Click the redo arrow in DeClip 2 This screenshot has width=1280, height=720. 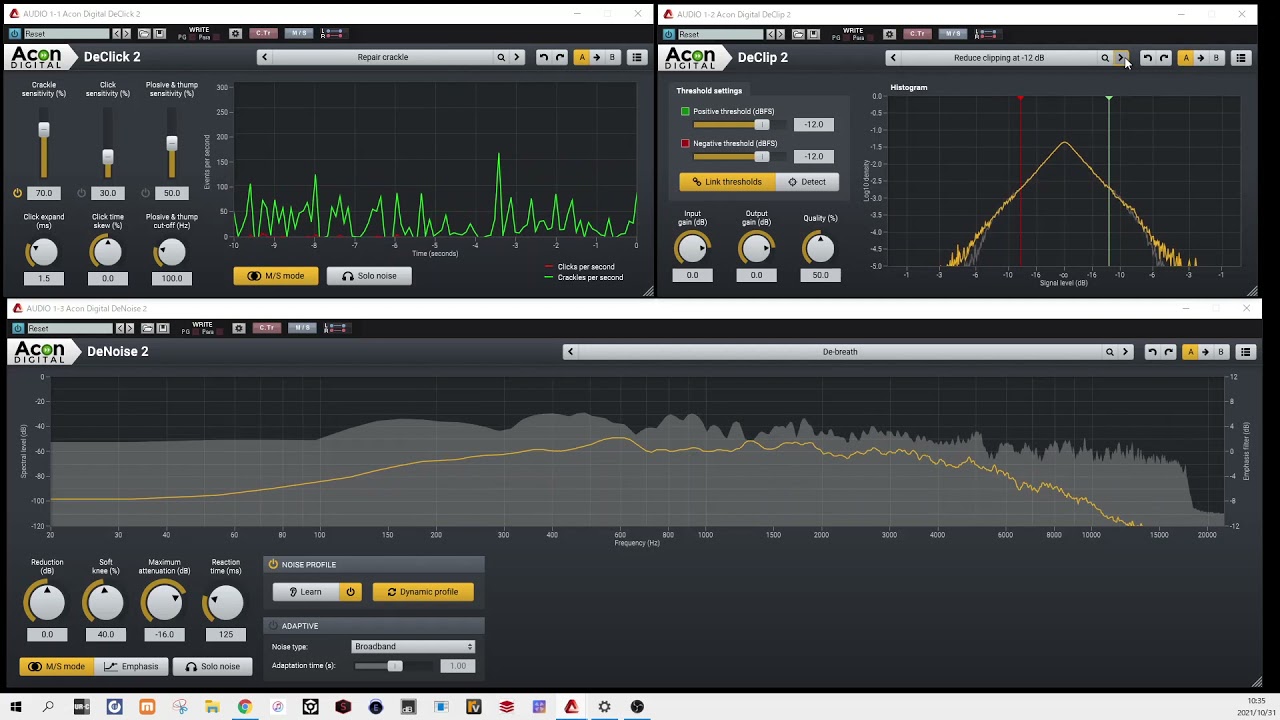[1164, 58]
